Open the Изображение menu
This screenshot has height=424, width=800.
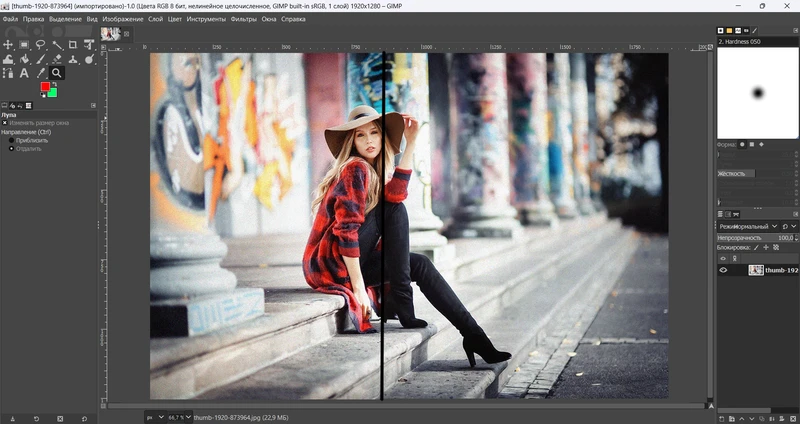[123, 19]
